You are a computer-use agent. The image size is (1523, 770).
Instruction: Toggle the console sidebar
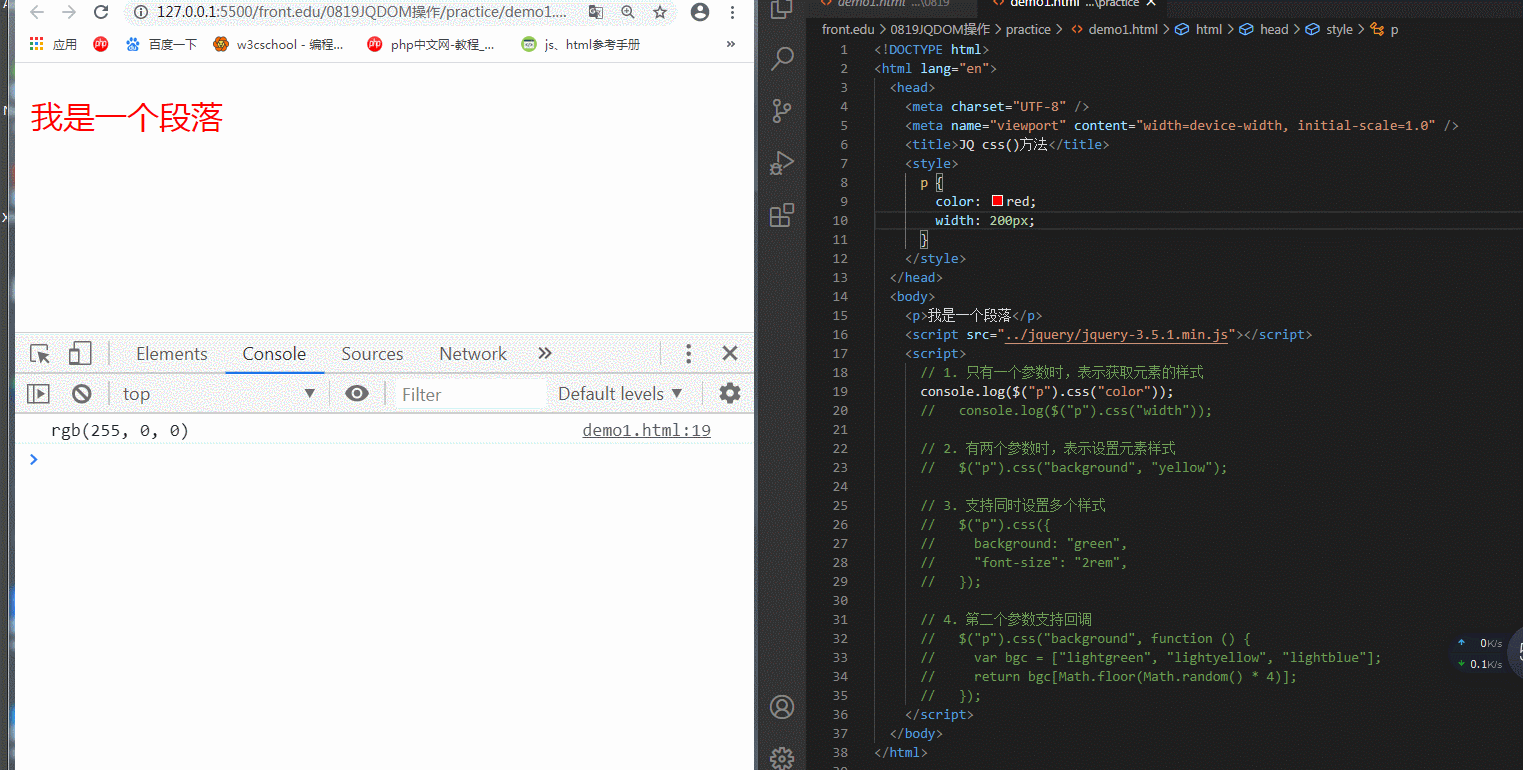click(x=38, y=394)
